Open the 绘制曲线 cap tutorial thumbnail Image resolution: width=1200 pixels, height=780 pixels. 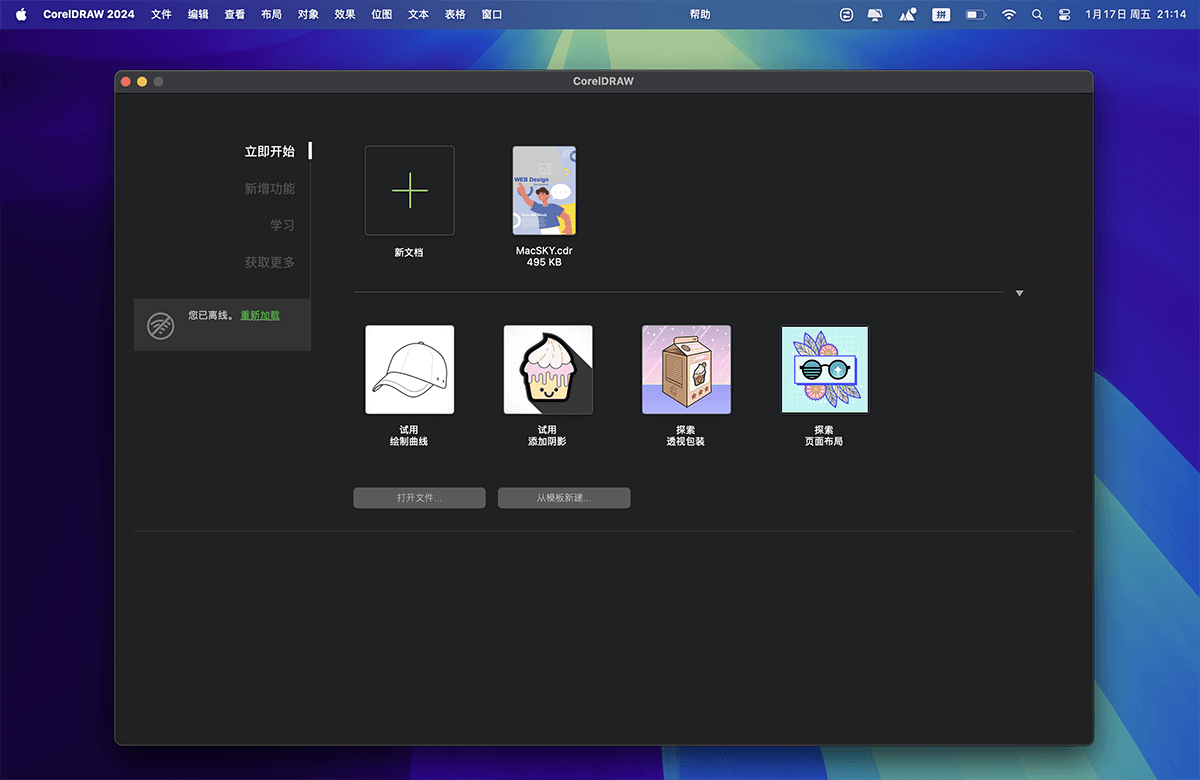pyautogui.click(x=410, y=370)
